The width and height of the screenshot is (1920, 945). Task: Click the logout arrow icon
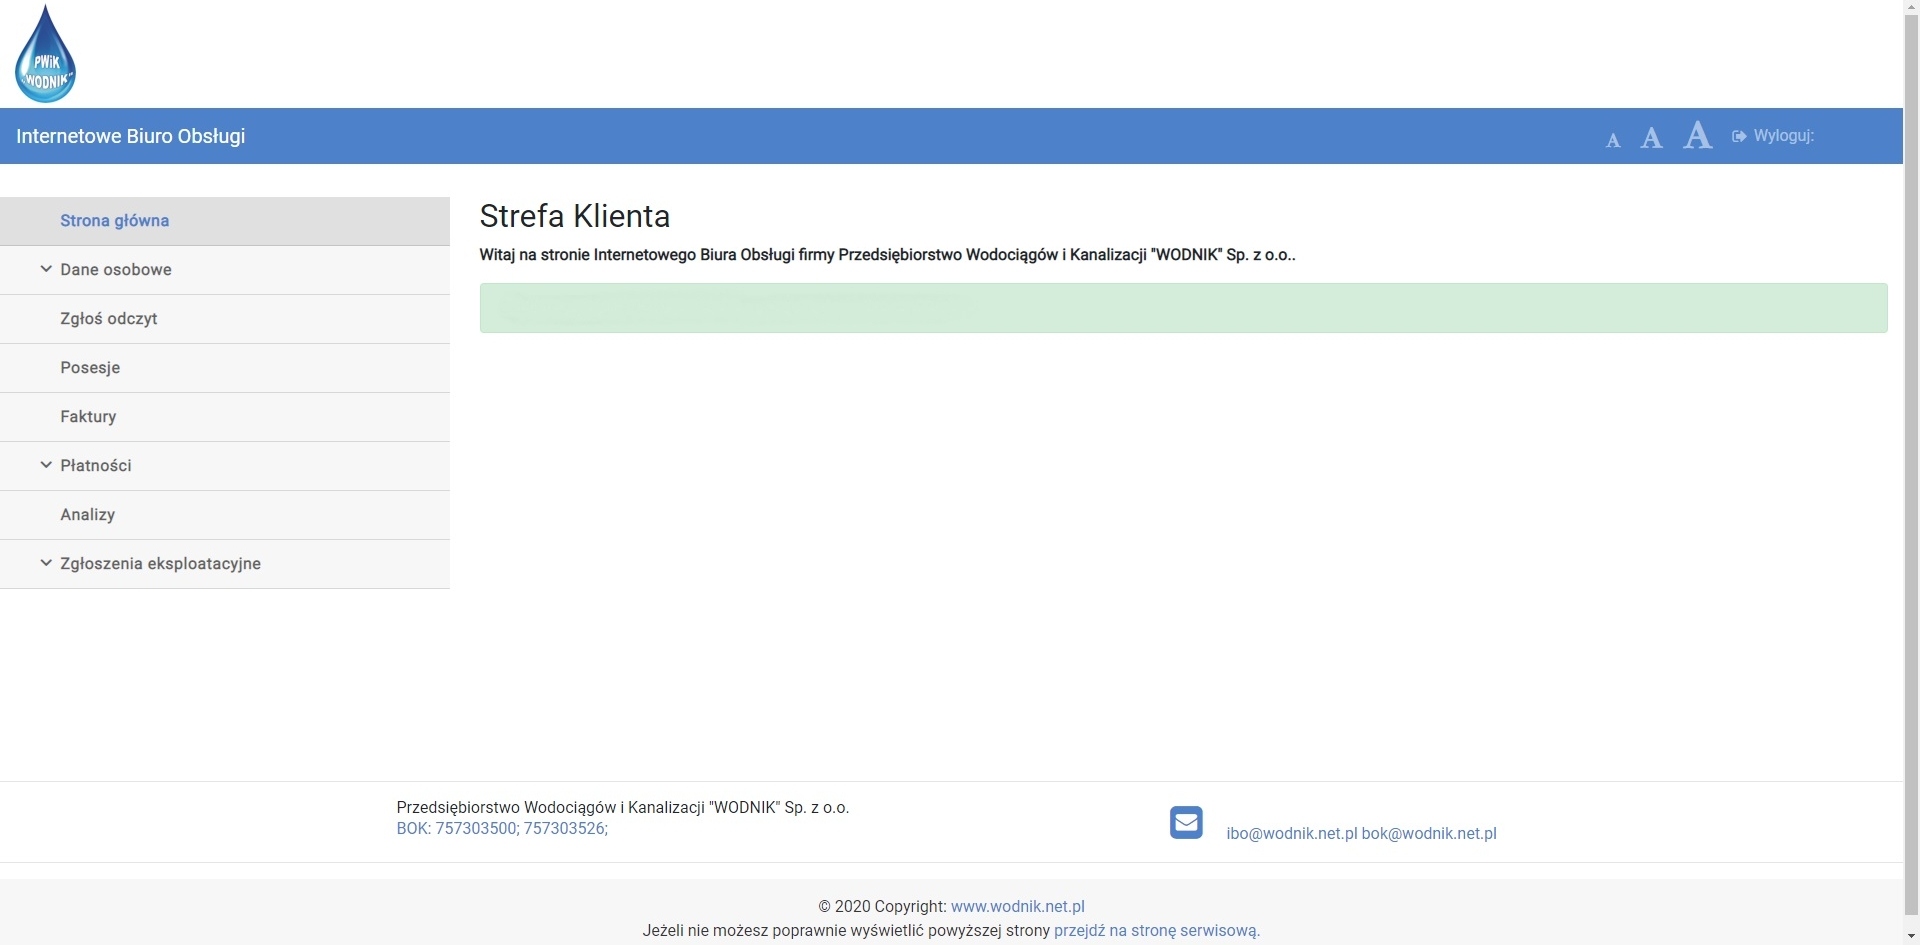(x=1739, y=136)
